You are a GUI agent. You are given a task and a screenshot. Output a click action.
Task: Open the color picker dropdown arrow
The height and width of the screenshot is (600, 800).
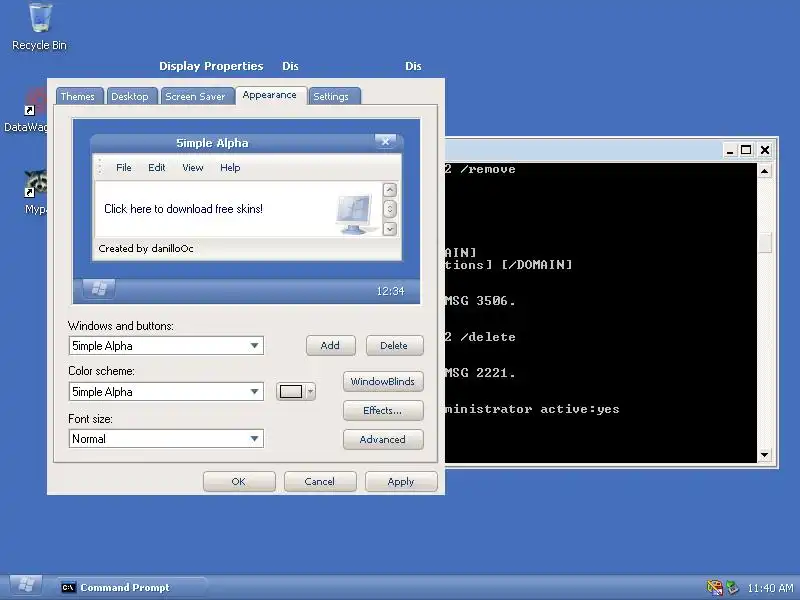pyautogui.click(x=310, y=391)
